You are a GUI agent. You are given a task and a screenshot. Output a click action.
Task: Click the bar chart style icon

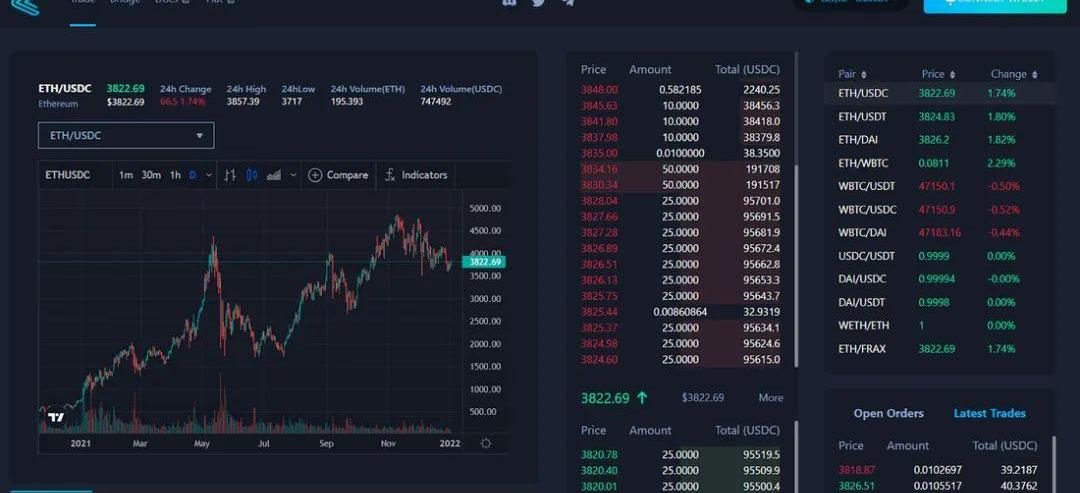[x=230, y=175]
